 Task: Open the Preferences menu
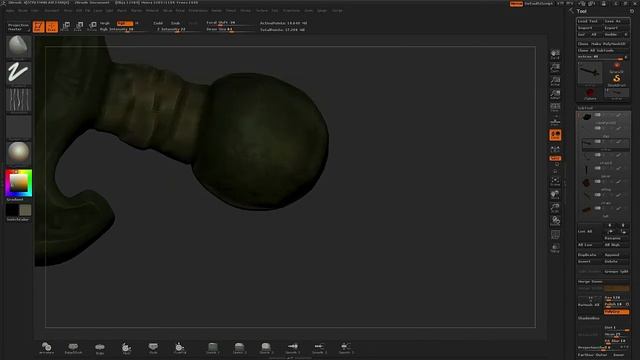pyautogui.click(x=198, y=11)
